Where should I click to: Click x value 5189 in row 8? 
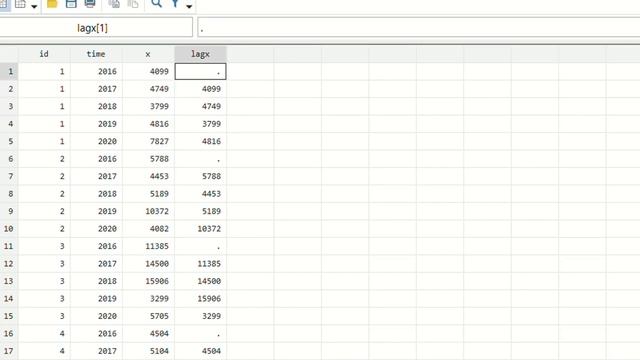(149, 194)
